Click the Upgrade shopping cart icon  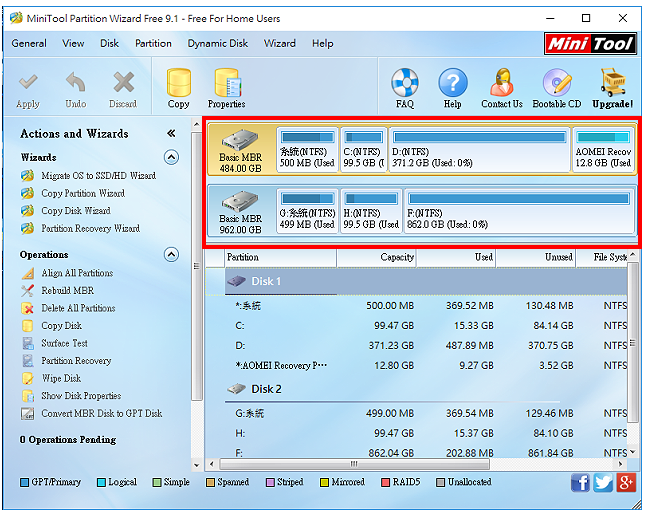613,82
